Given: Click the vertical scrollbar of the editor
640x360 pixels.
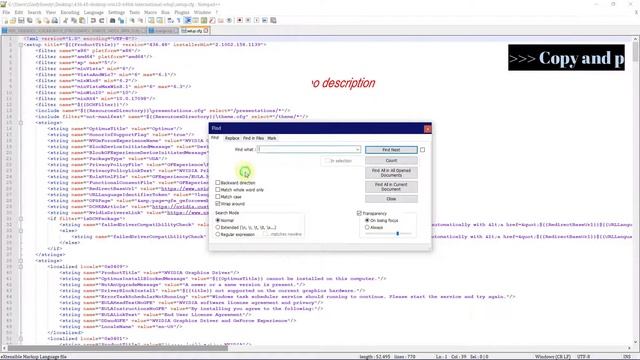Looking at the screenshot, I should [x=636, y=51].
